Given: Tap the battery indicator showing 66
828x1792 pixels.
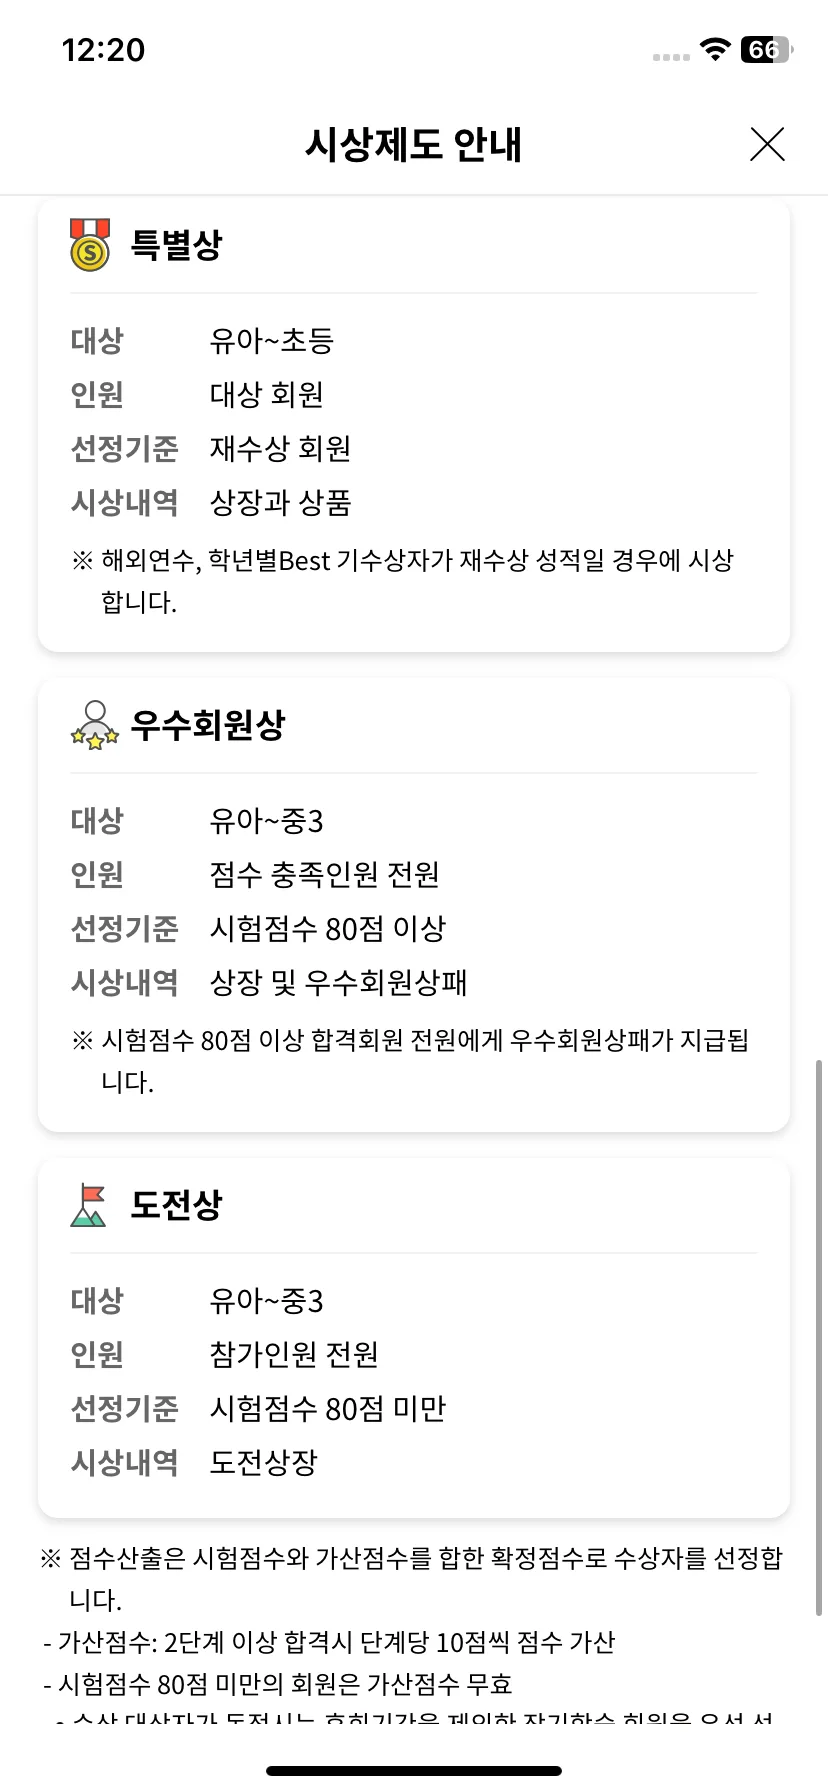Looking at the screenshot, I should (x=766, y=49).
